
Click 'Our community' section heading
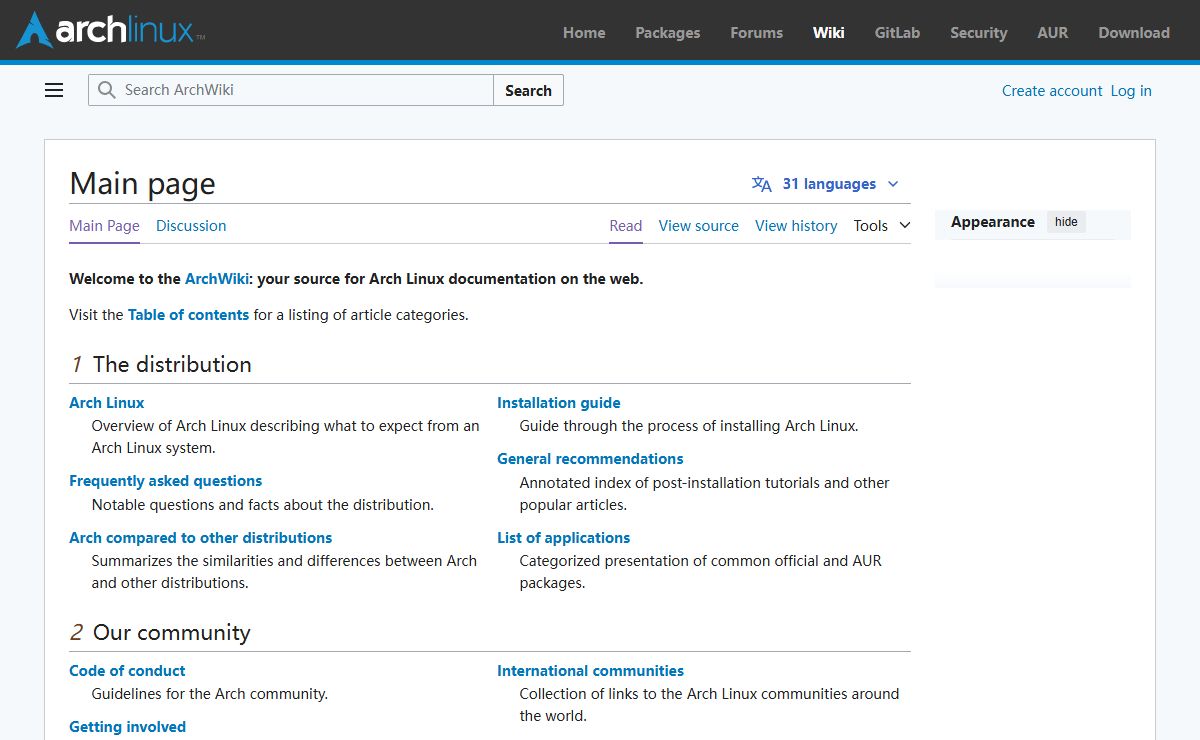click(171, 633)
